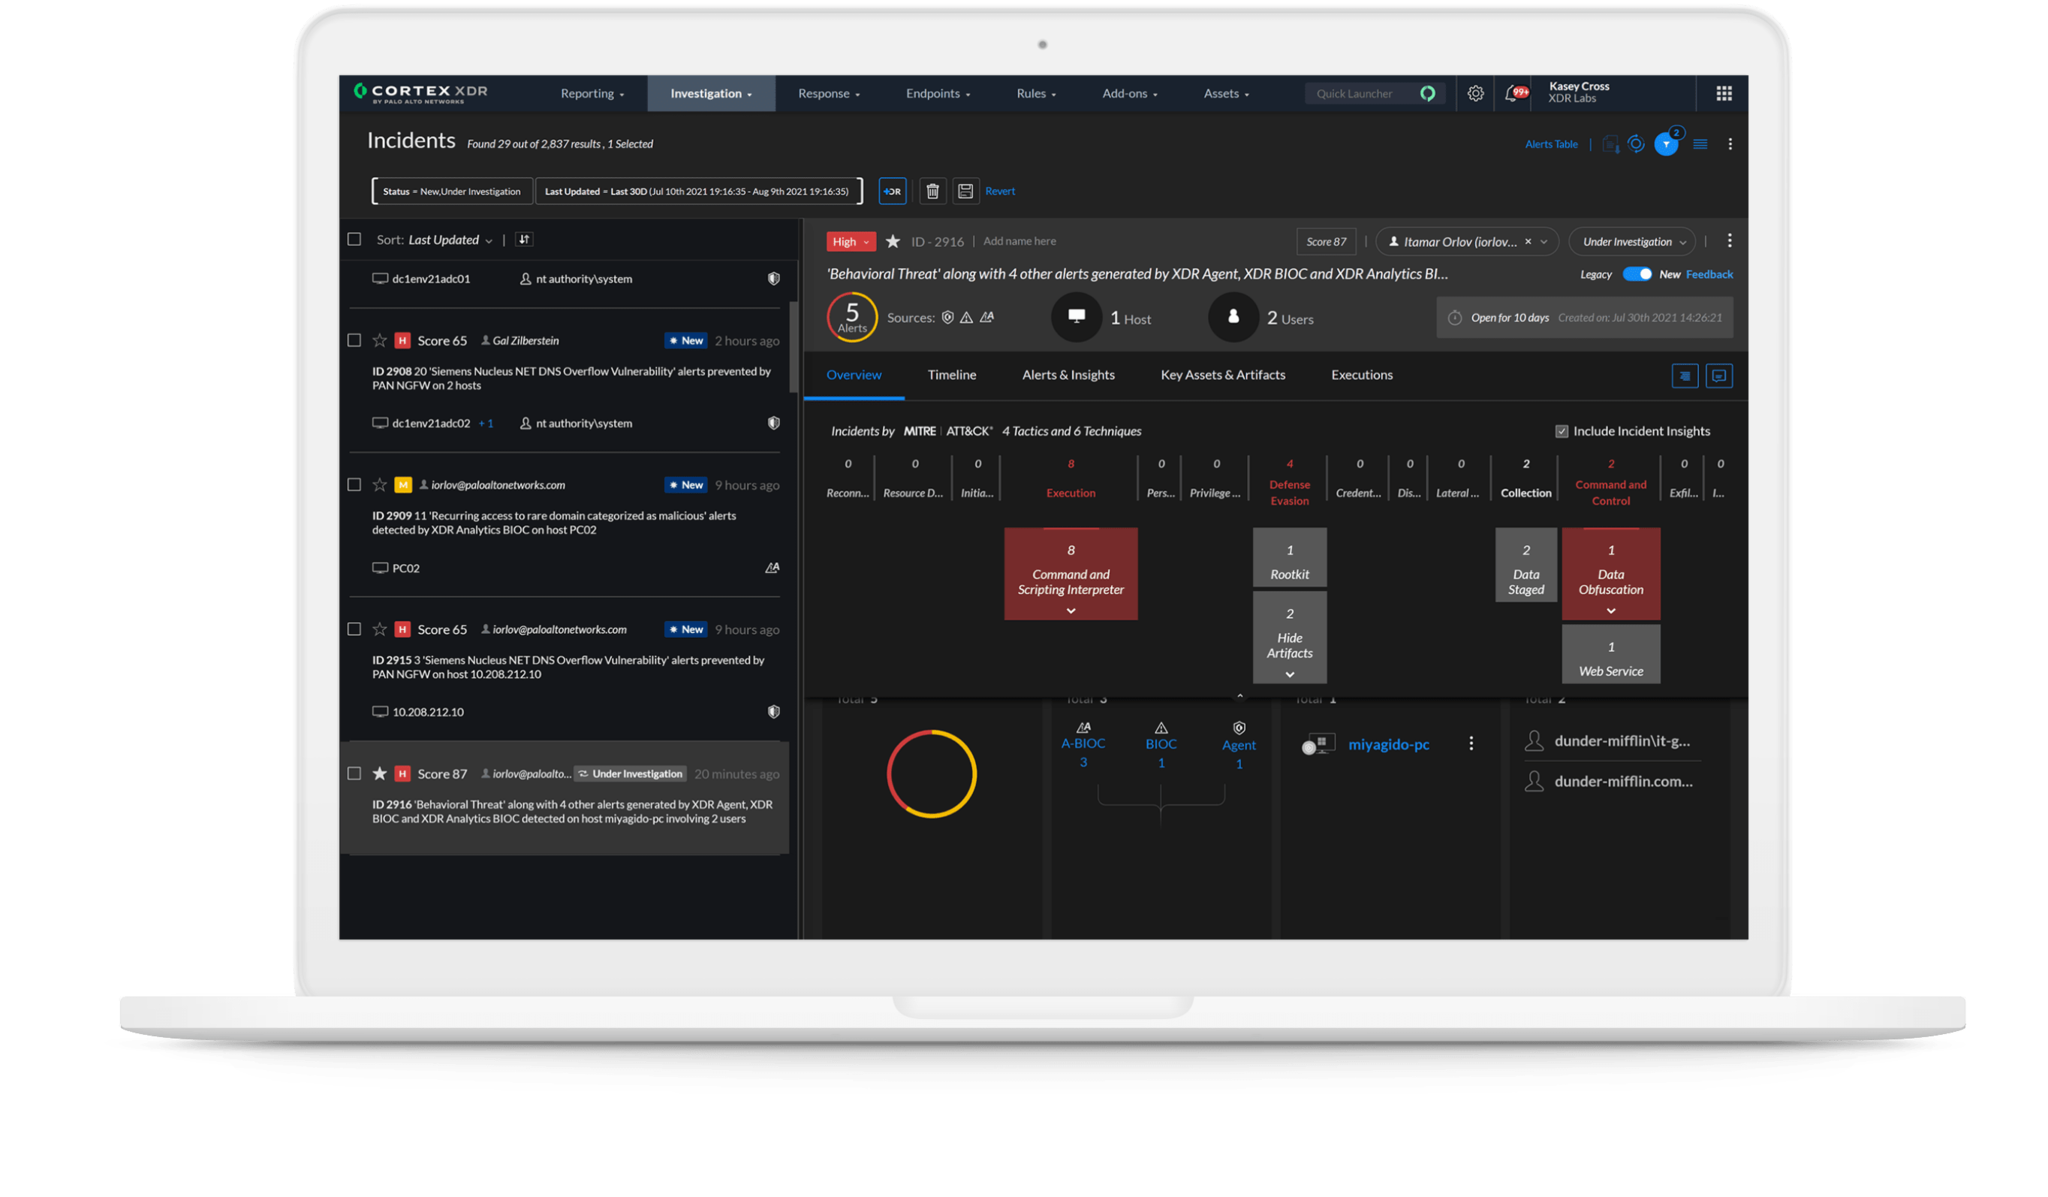Screen dimensions: 2048x1197
Task: Open the settings gear
Action: tap(1475, 94)
